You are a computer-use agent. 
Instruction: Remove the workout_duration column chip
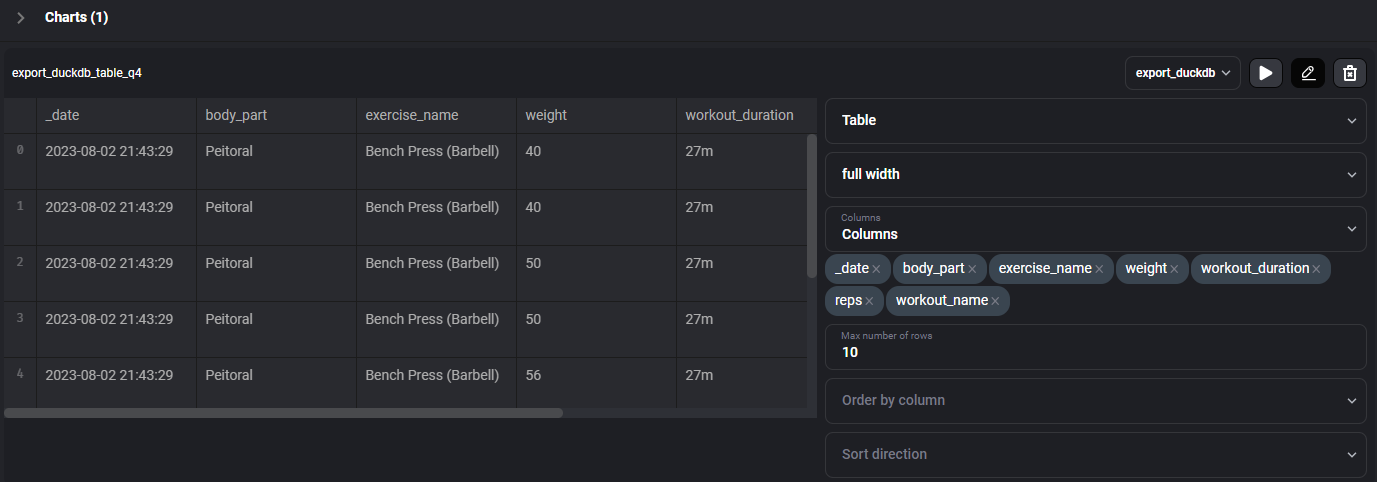tap(1316, 269)
